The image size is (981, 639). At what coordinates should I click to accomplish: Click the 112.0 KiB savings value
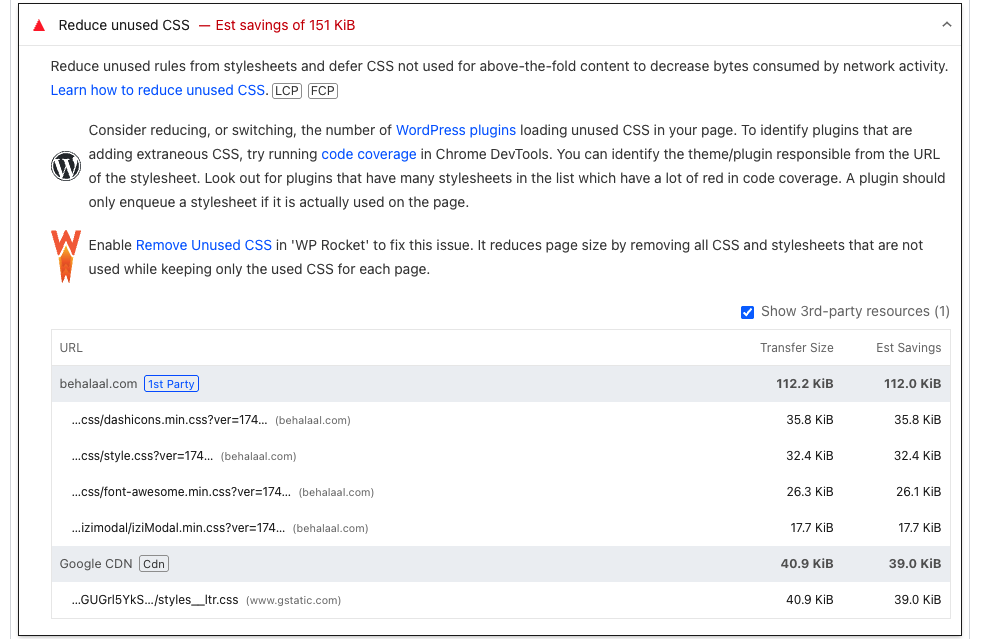912,384
